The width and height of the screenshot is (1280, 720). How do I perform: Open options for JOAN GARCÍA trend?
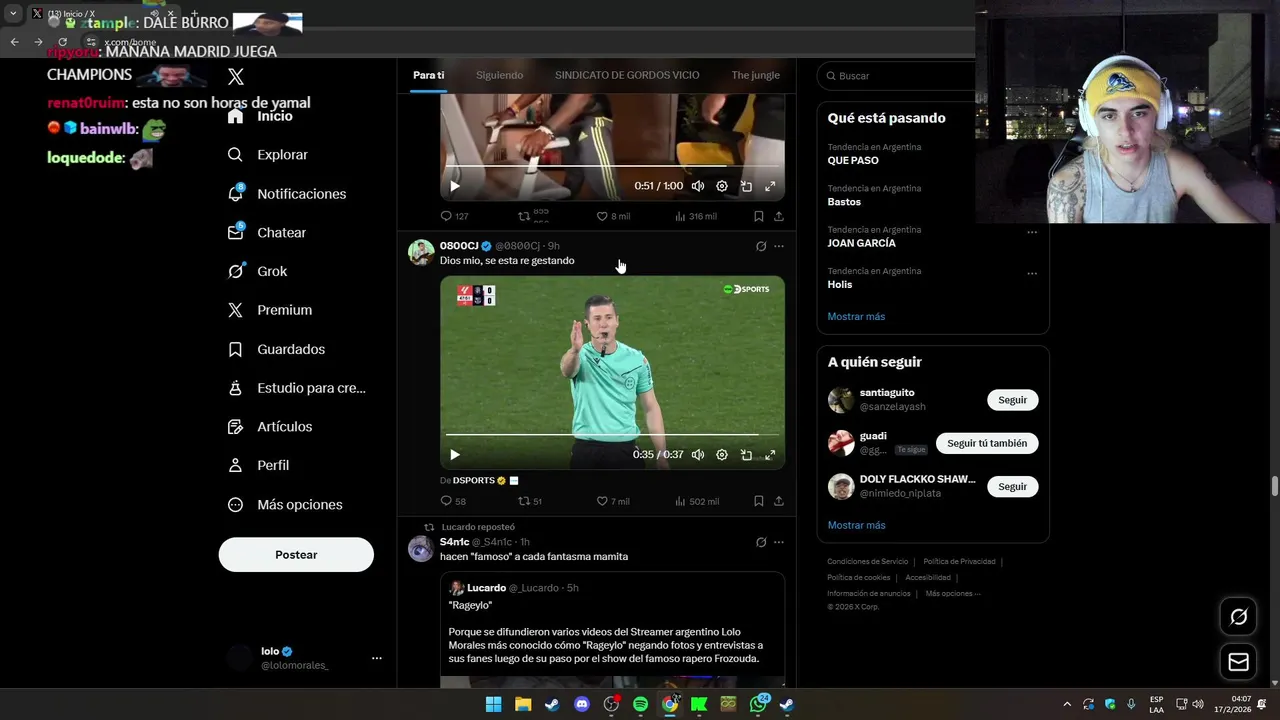click(x=1032, y=232)
